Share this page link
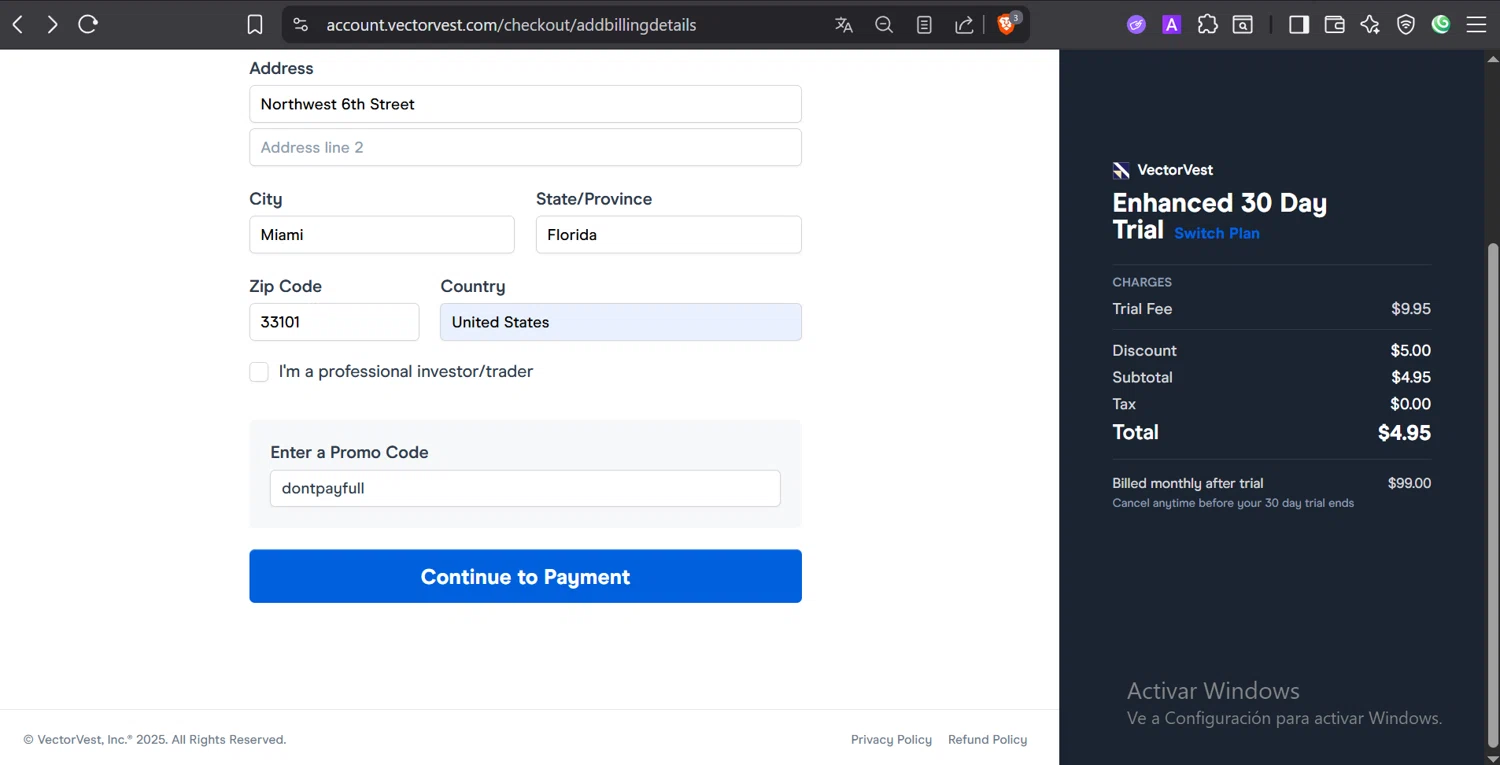This screenshot has height=765, width=1500. (x=964, y=25)
